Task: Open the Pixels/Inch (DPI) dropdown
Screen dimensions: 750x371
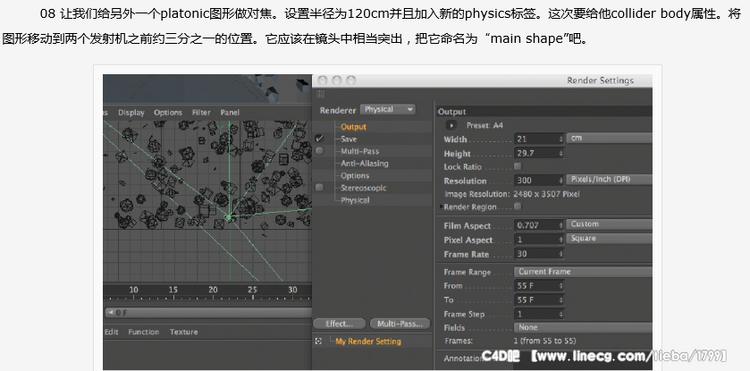Action: (x=609, y=180)
